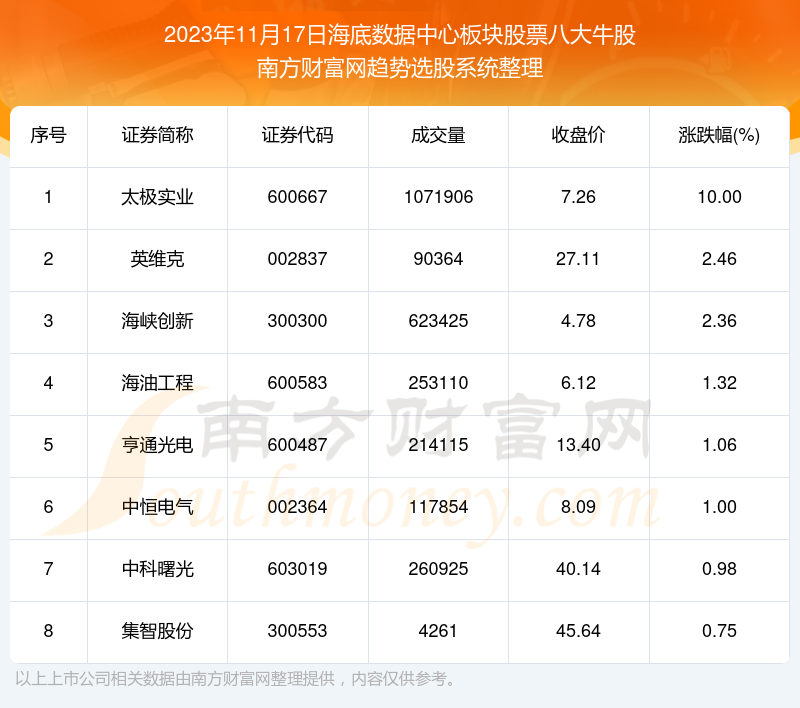The height and width of the screenshot is (708, 800).
Task: Click change percentage 1.06
Action: tap(719, 445)
